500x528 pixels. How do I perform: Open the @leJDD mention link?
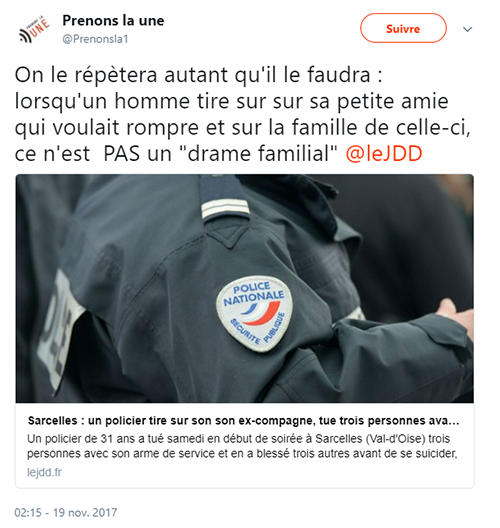click(x=384, y=154)
